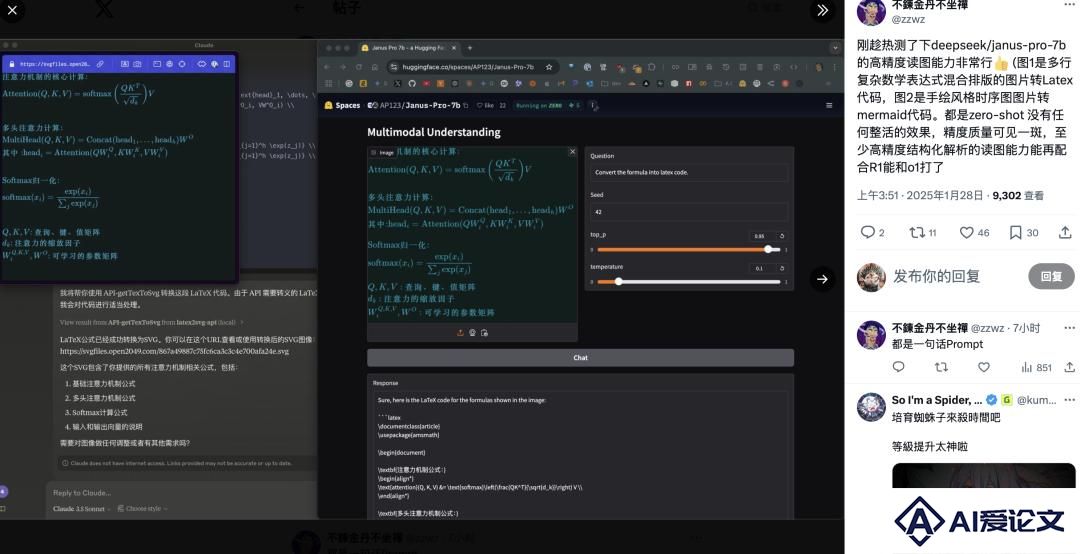
Task: Open the Hugging Face hamburger menu
Action: pos(829,105)
